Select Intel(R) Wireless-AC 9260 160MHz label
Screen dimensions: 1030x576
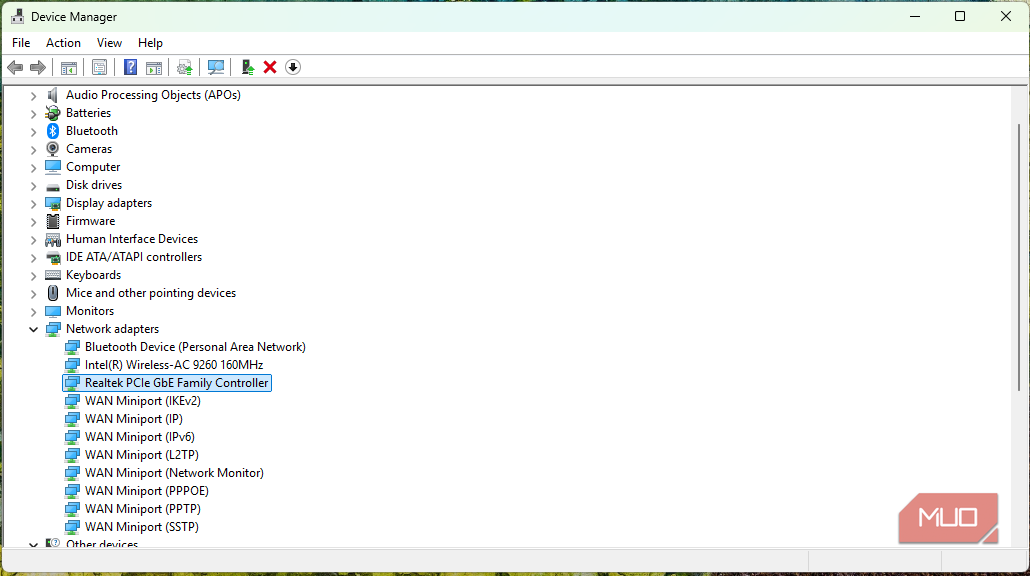coord(174,365)
